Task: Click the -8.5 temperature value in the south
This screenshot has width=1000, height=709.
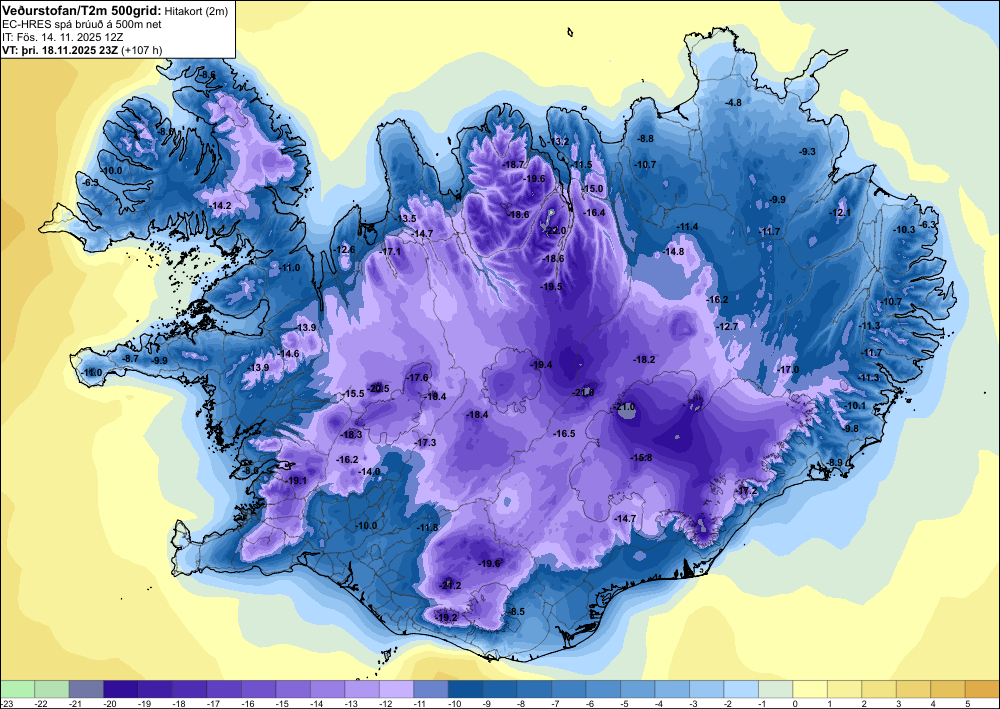Action: [x=516, y=611]
